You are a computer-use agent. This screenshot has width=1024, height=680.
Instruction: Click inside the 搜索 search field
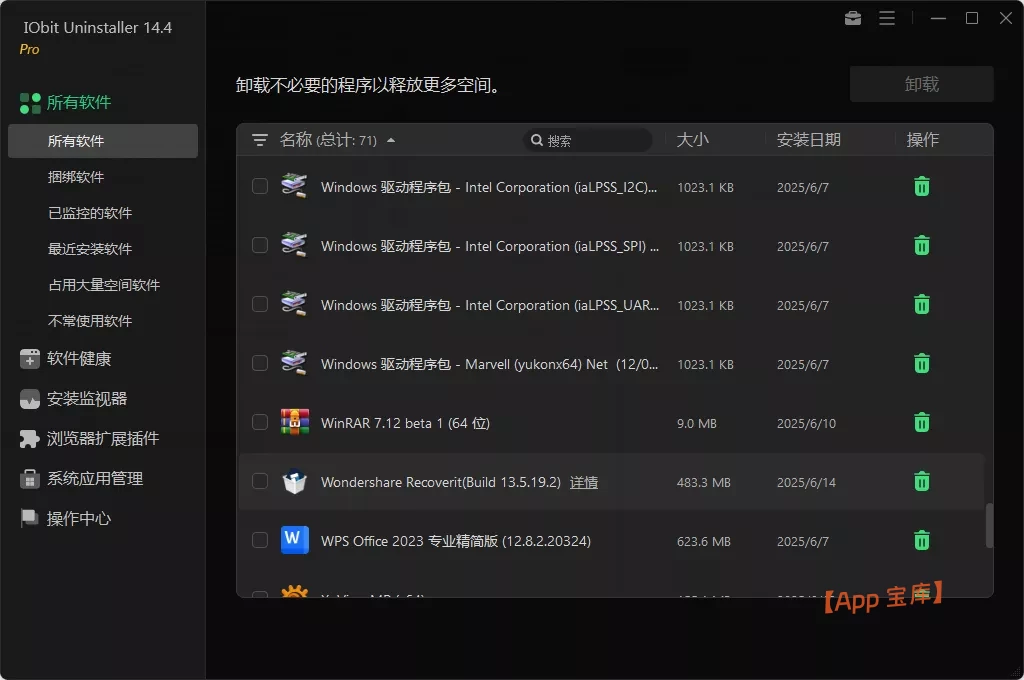coord(588,140)
